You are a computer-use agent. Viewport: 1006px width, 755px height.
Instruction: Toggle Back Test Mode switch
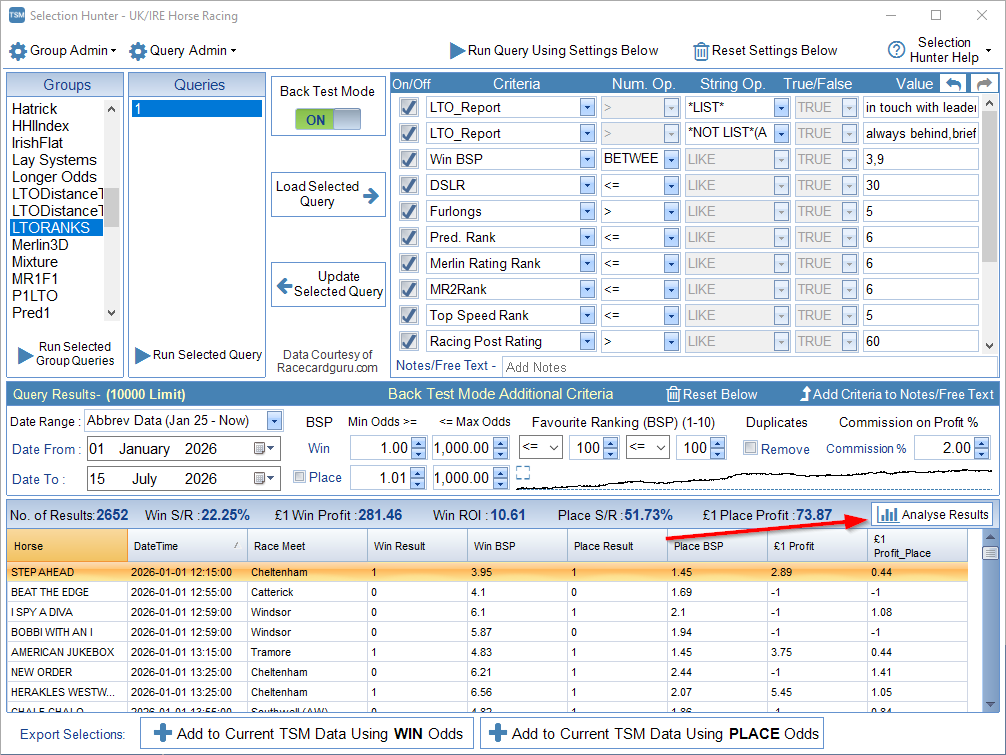tap(328, 119)
